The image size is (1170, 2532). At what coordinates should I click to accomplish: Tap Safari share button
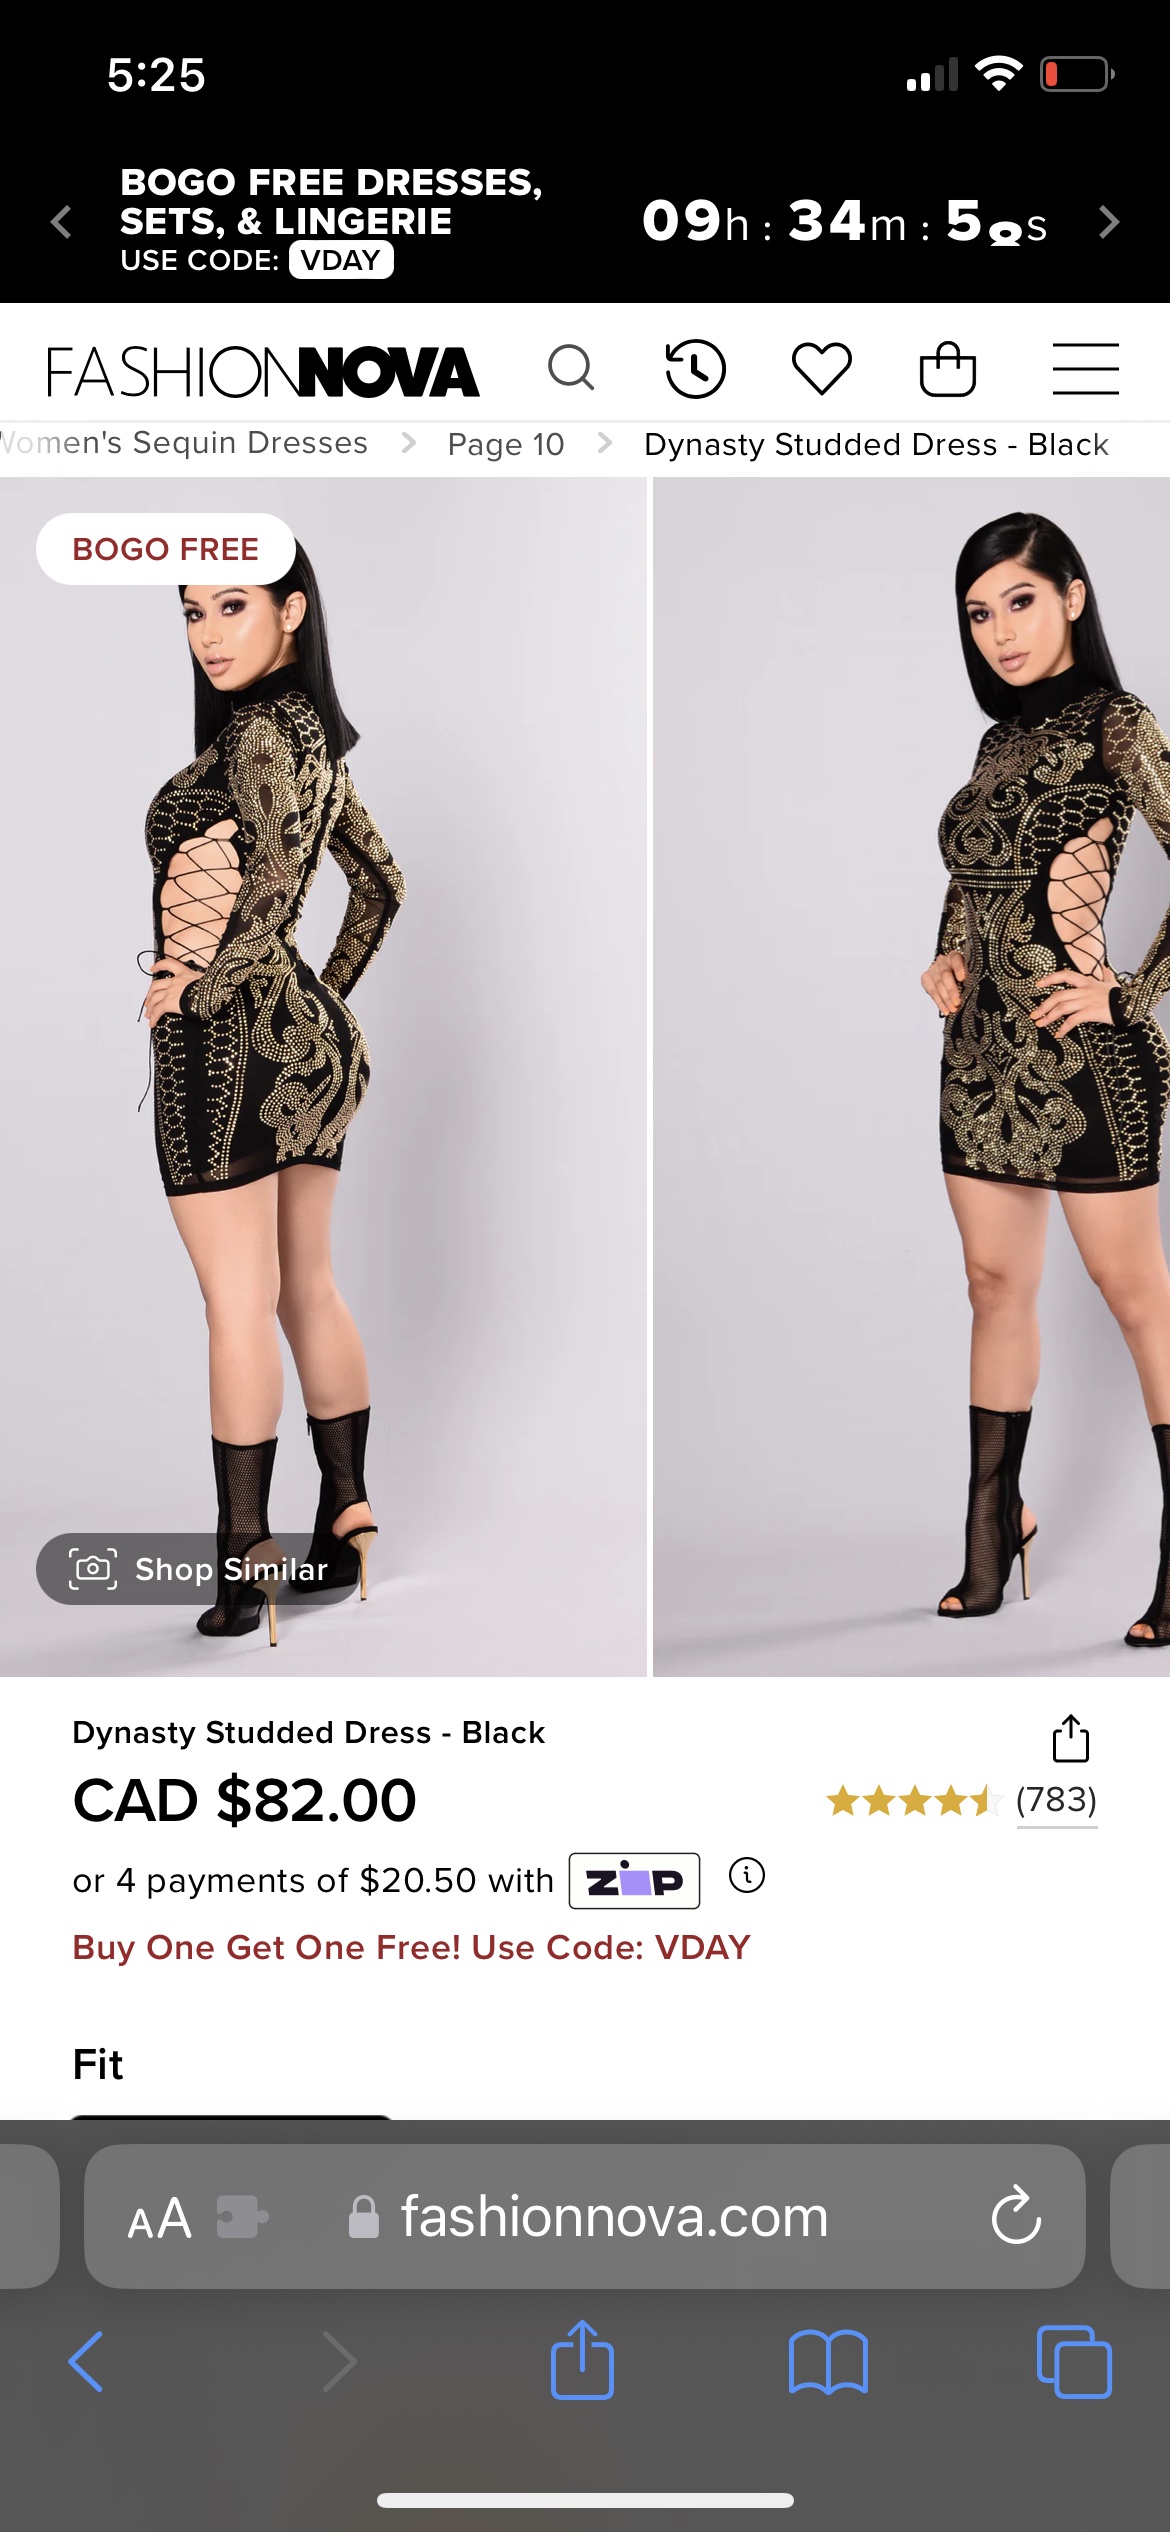(582, 2360)
